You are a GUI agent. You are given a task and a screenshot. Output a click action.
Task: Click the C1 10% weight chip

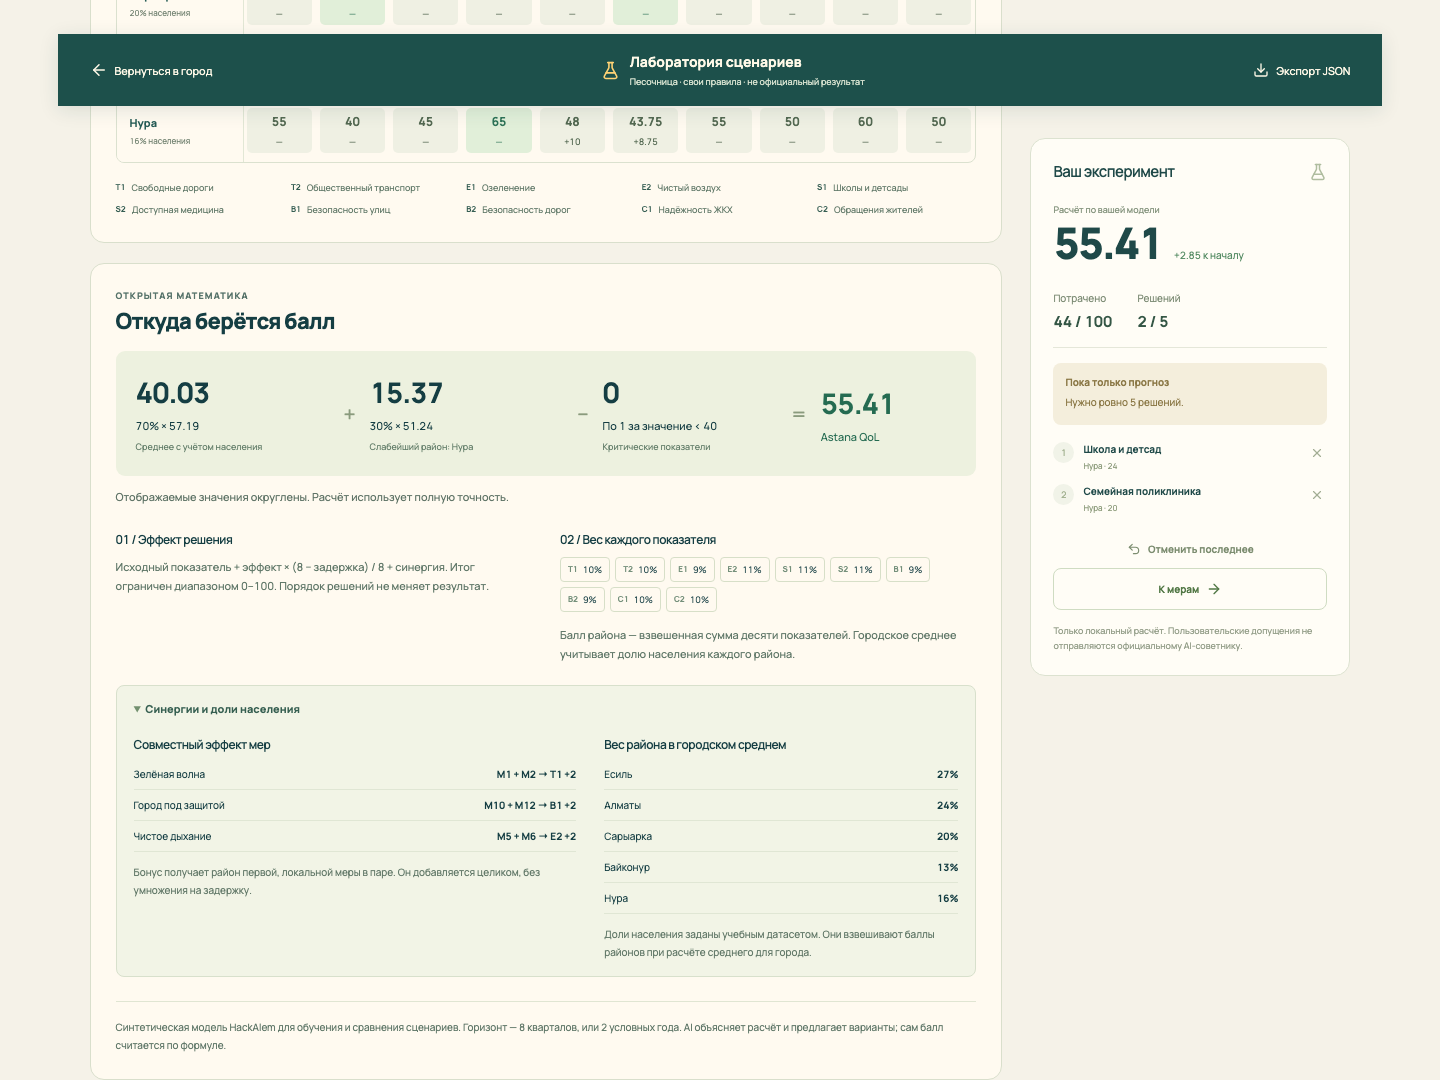click(x=635, y=600)
